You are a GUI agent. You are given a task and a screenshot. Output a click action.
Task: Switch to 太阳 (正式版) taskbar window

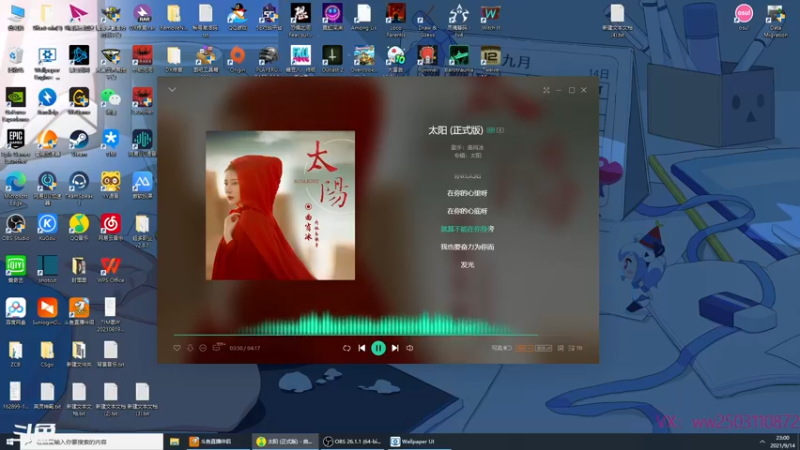pyautogui.click(x=285, y=441)
